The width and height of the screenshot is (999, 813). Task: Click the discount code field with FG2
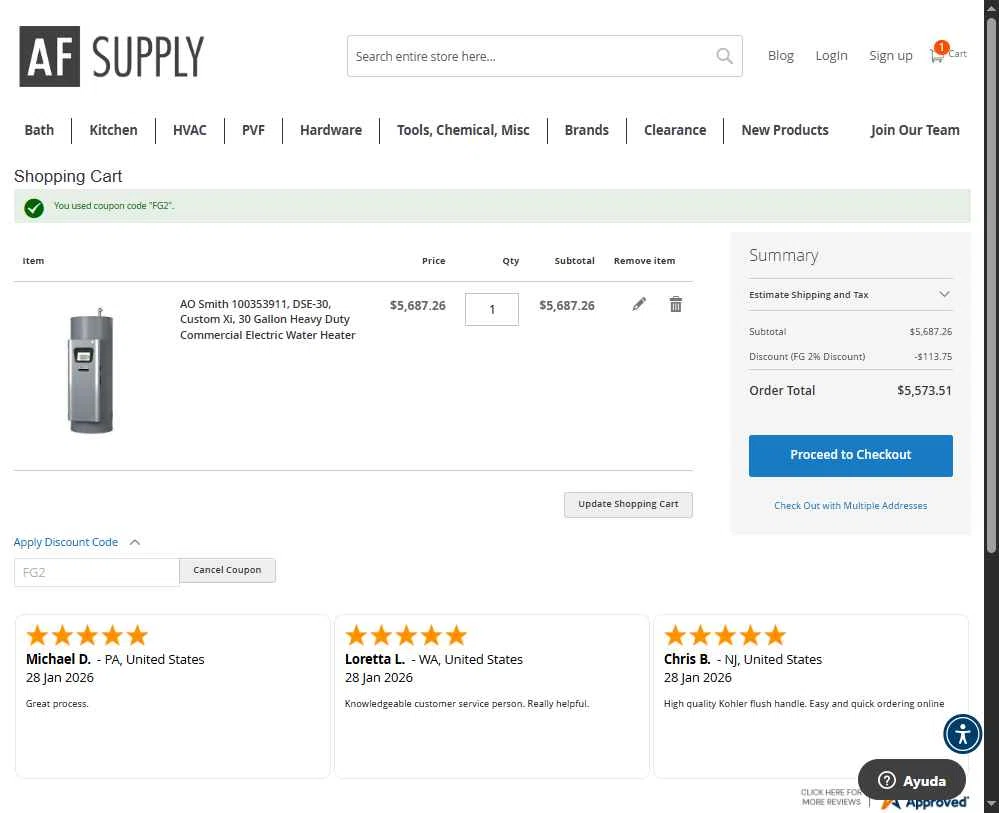[x=96, y=572]
